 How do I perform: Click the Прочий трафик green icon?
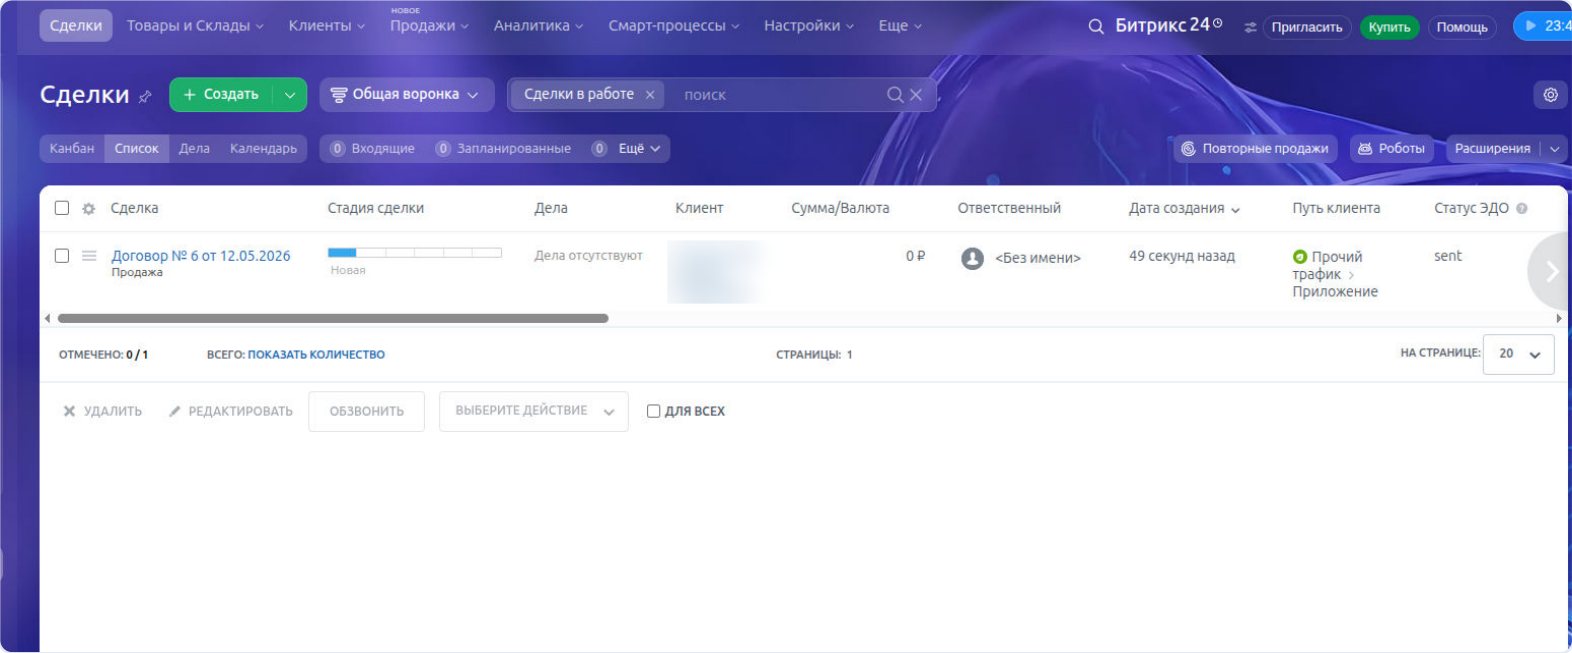pos(1300,257)
